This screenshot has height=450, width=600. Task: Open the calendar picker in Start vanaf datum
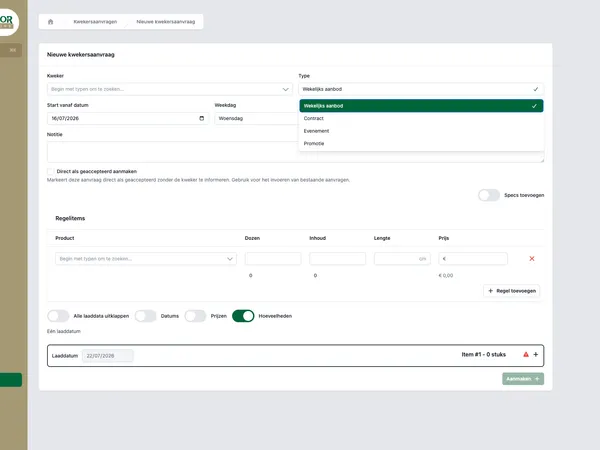[202, 118]
